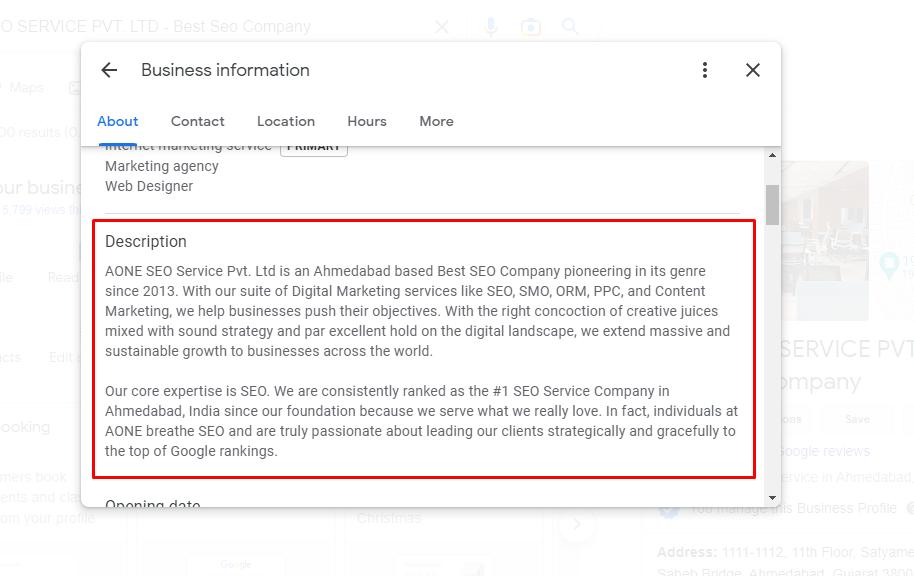Viewport: 914px width, 576px height.
Task: Open the More tab
Action: pyautogui.click(x=436, y=121)
